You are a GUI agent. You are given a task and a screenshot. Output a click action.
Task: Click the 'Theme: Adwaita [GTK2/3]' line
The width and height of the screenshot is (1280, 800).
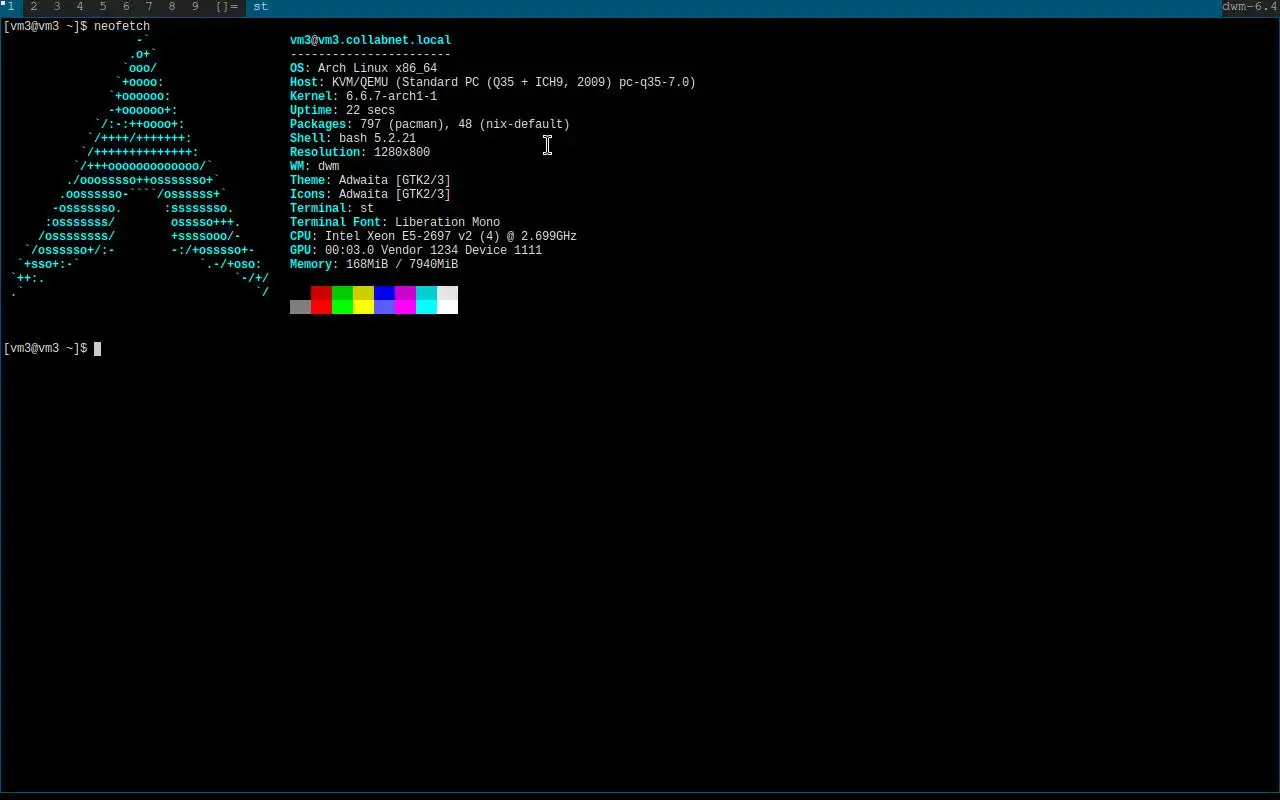click(370, 180)
